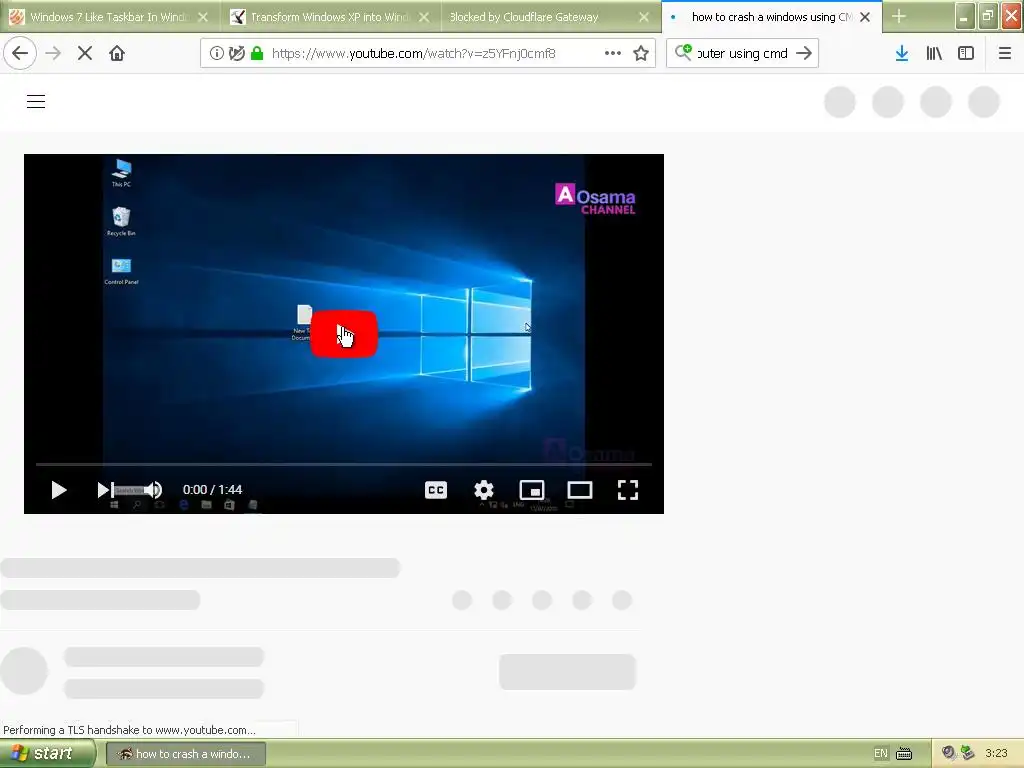1024x768 pixels.
Task: Go back to the previous page
Action: coord(20,53)
